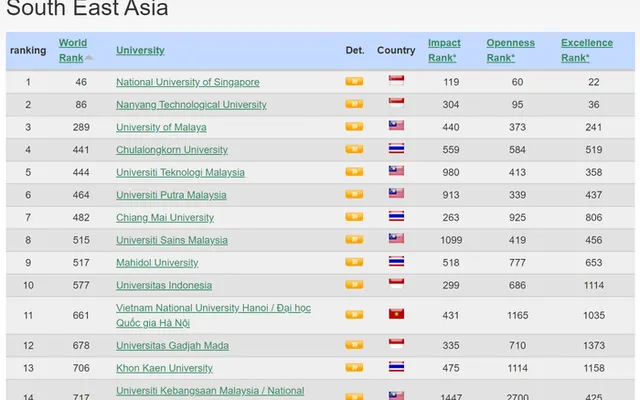The image size is (640, 400).
Task: Open Chiang Mai University link
Action: (165, 218)
